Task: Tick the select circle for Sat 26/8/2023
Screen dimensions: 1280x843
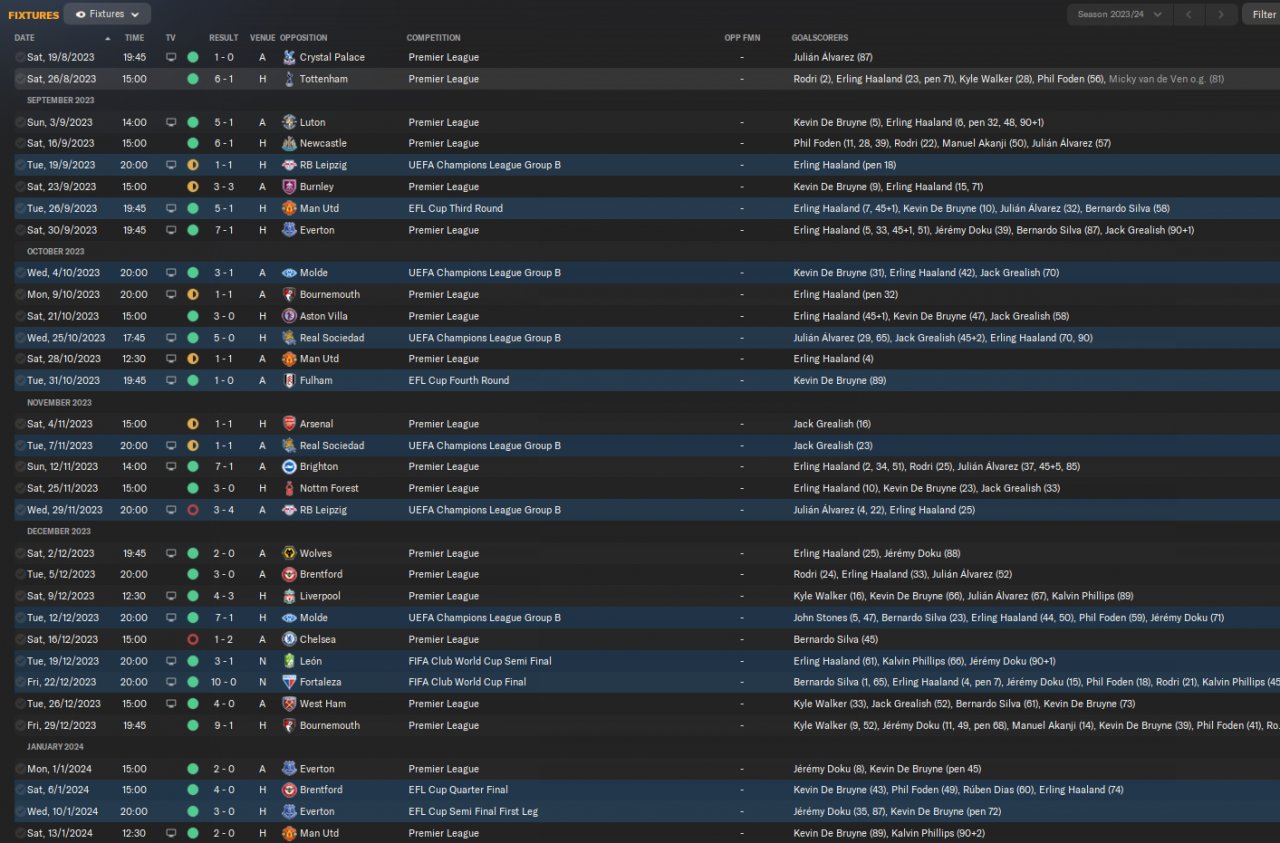Action: point(20,79)
